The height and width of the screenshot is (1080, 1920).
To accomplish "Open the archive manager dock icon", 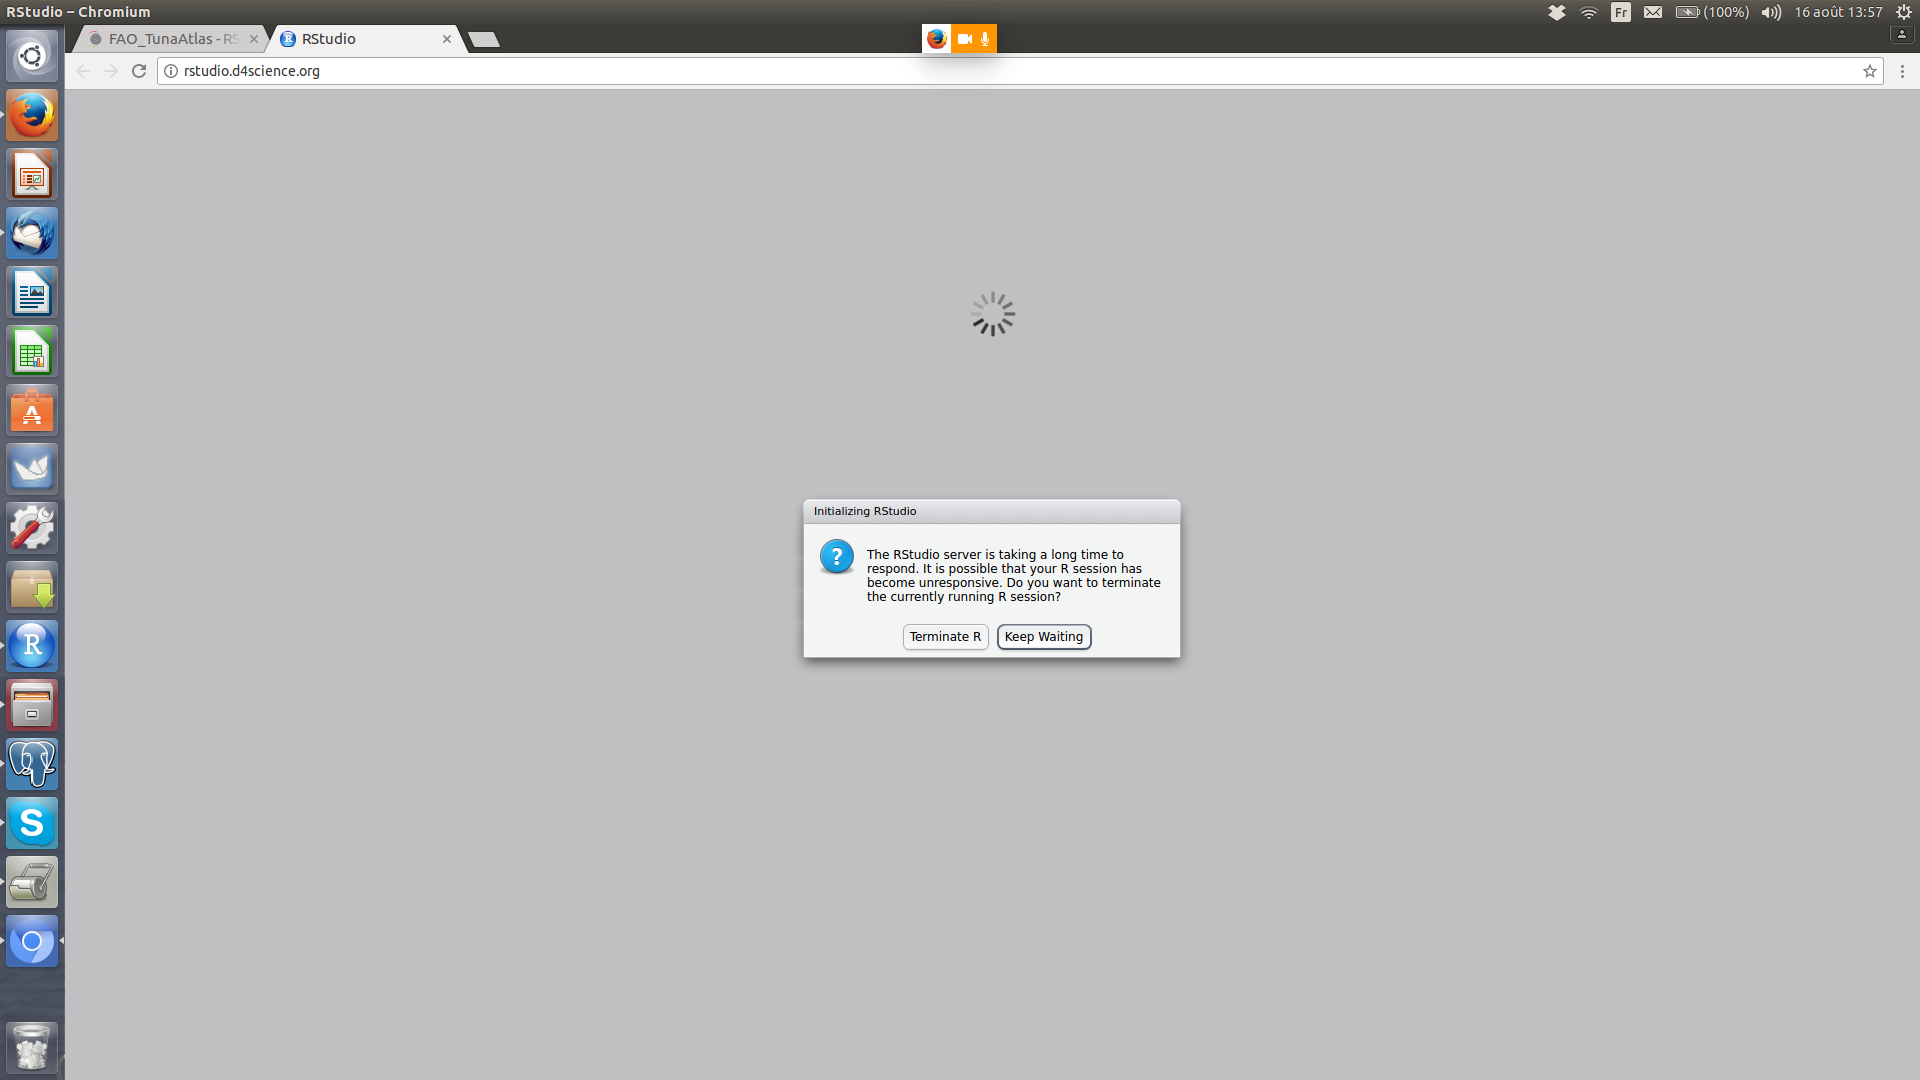I will pos(32,705).
